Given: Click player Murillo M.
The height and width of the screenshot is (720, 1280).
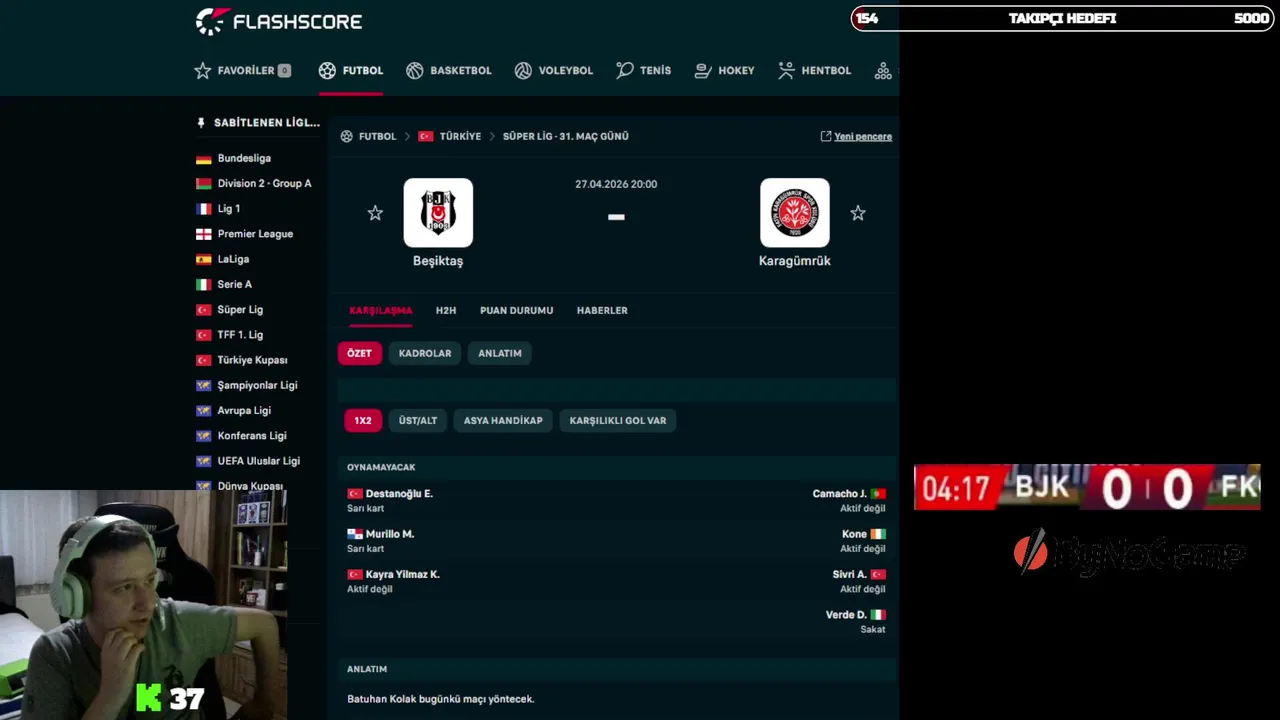Looking at the screenshot, I should 390,534.
